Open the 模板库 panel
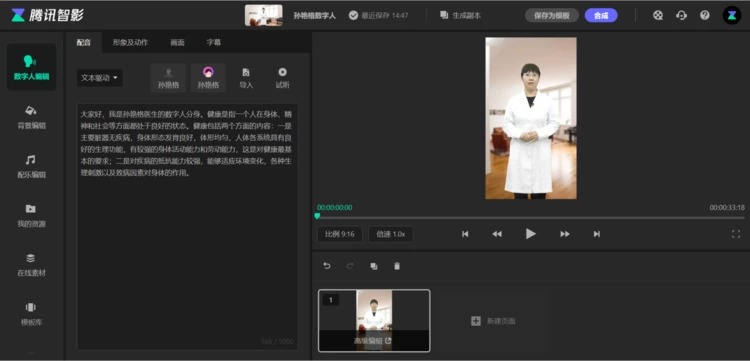This screenshot has width=750, height=361. 31,313
